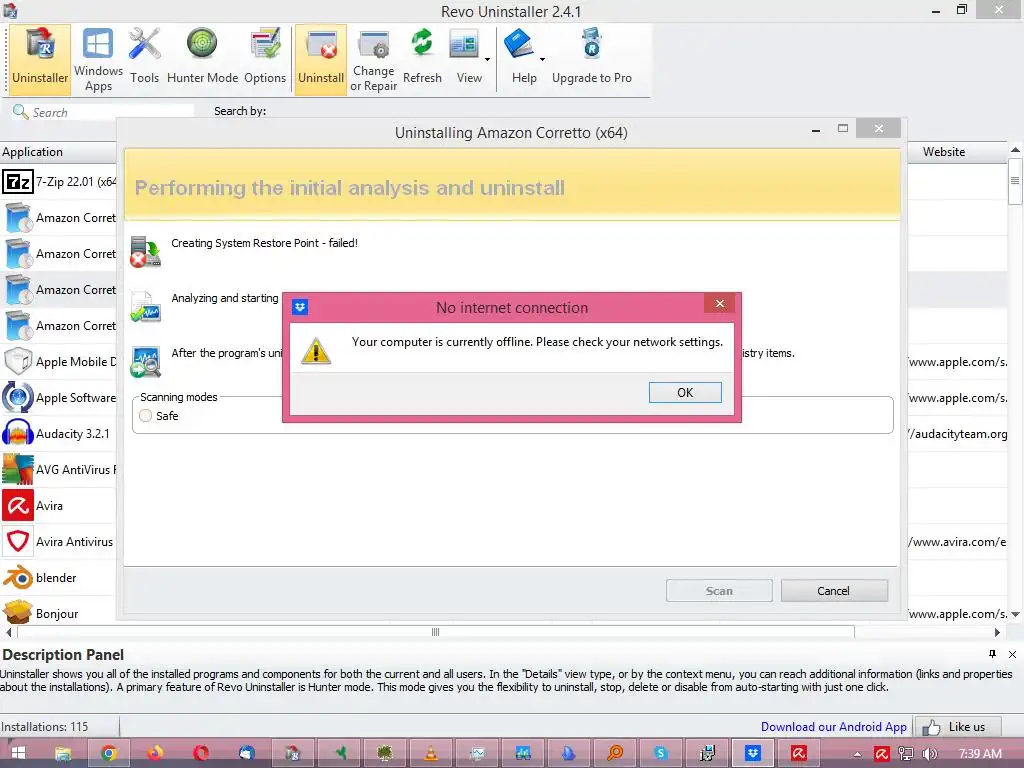The width and height of the screenshot is (1024, 768).
Task: Click the horizontal scrollbar right arrow
Action: click(x=997, y=632)
